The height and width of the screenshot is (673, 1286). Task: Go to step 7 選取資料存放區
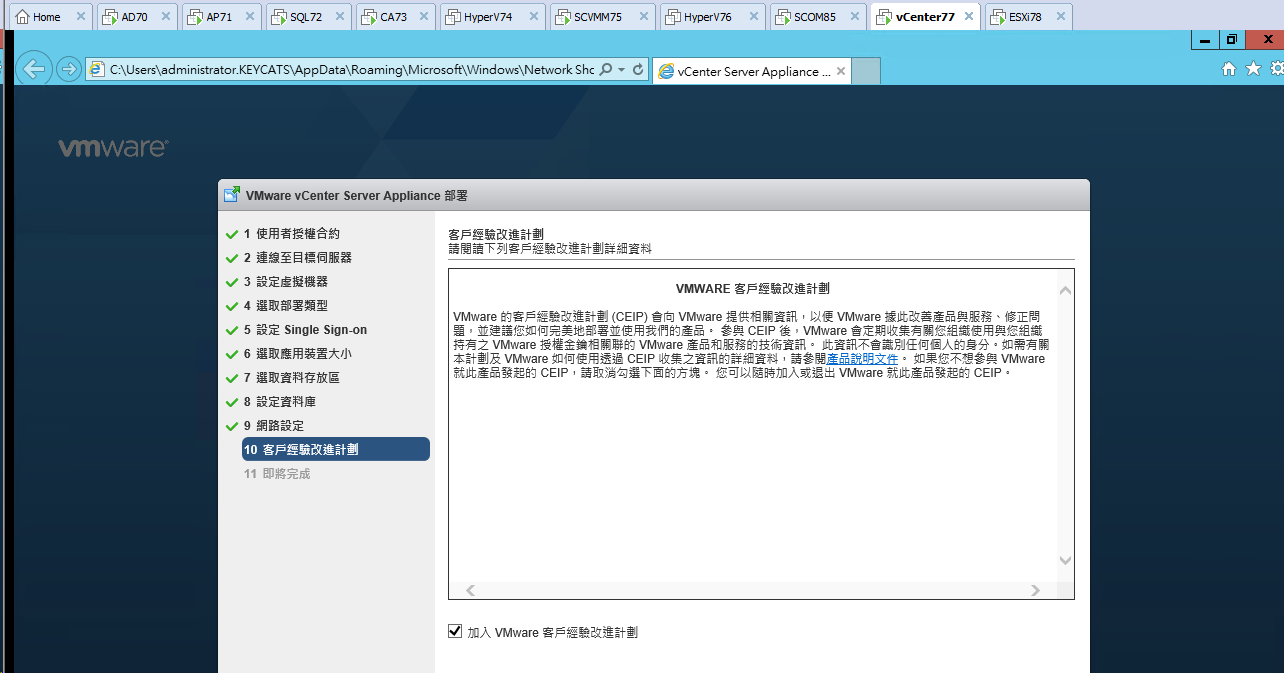coord(291,378)
